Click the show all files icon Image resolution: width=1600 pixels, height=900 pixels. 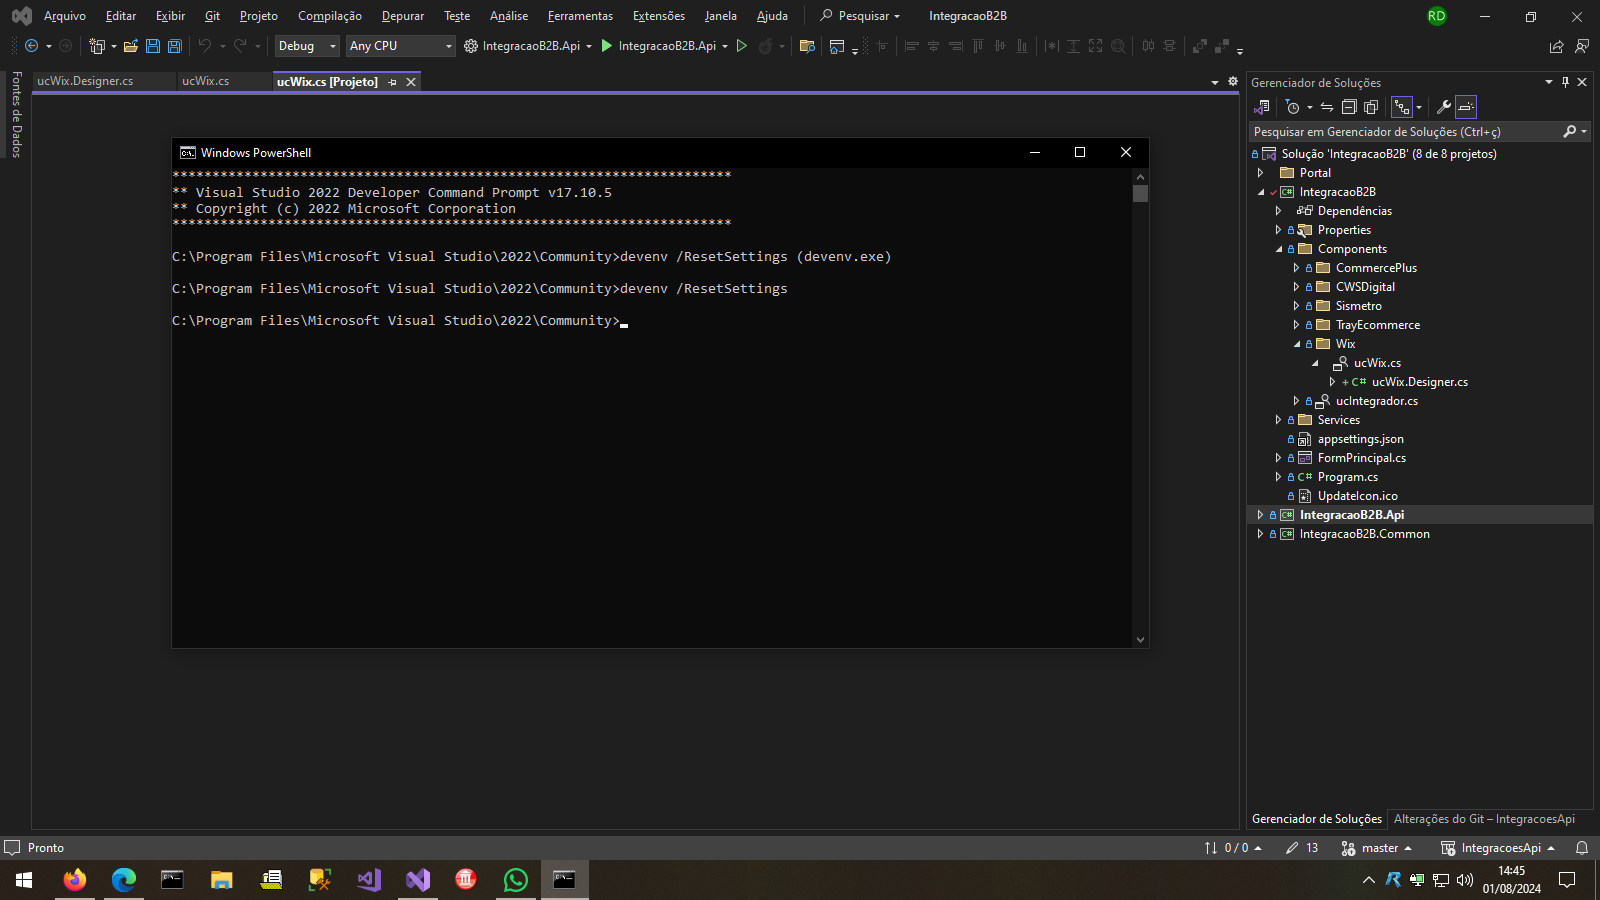1371,107
